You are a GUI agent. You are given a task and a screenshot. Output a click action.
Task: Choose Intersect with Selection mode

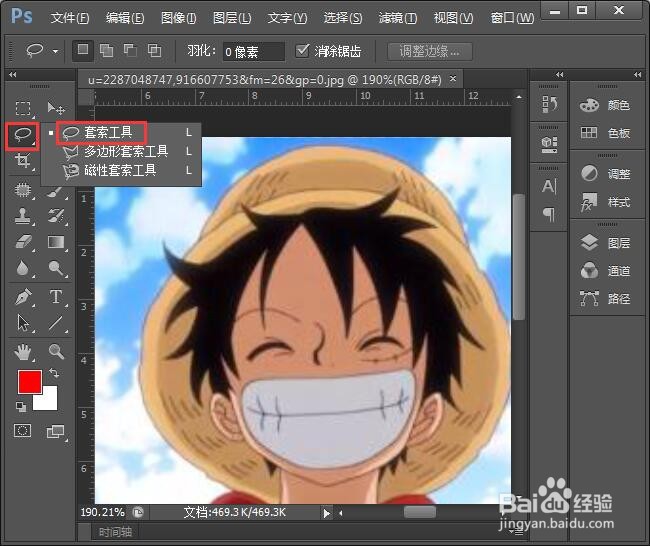[155, 51]
